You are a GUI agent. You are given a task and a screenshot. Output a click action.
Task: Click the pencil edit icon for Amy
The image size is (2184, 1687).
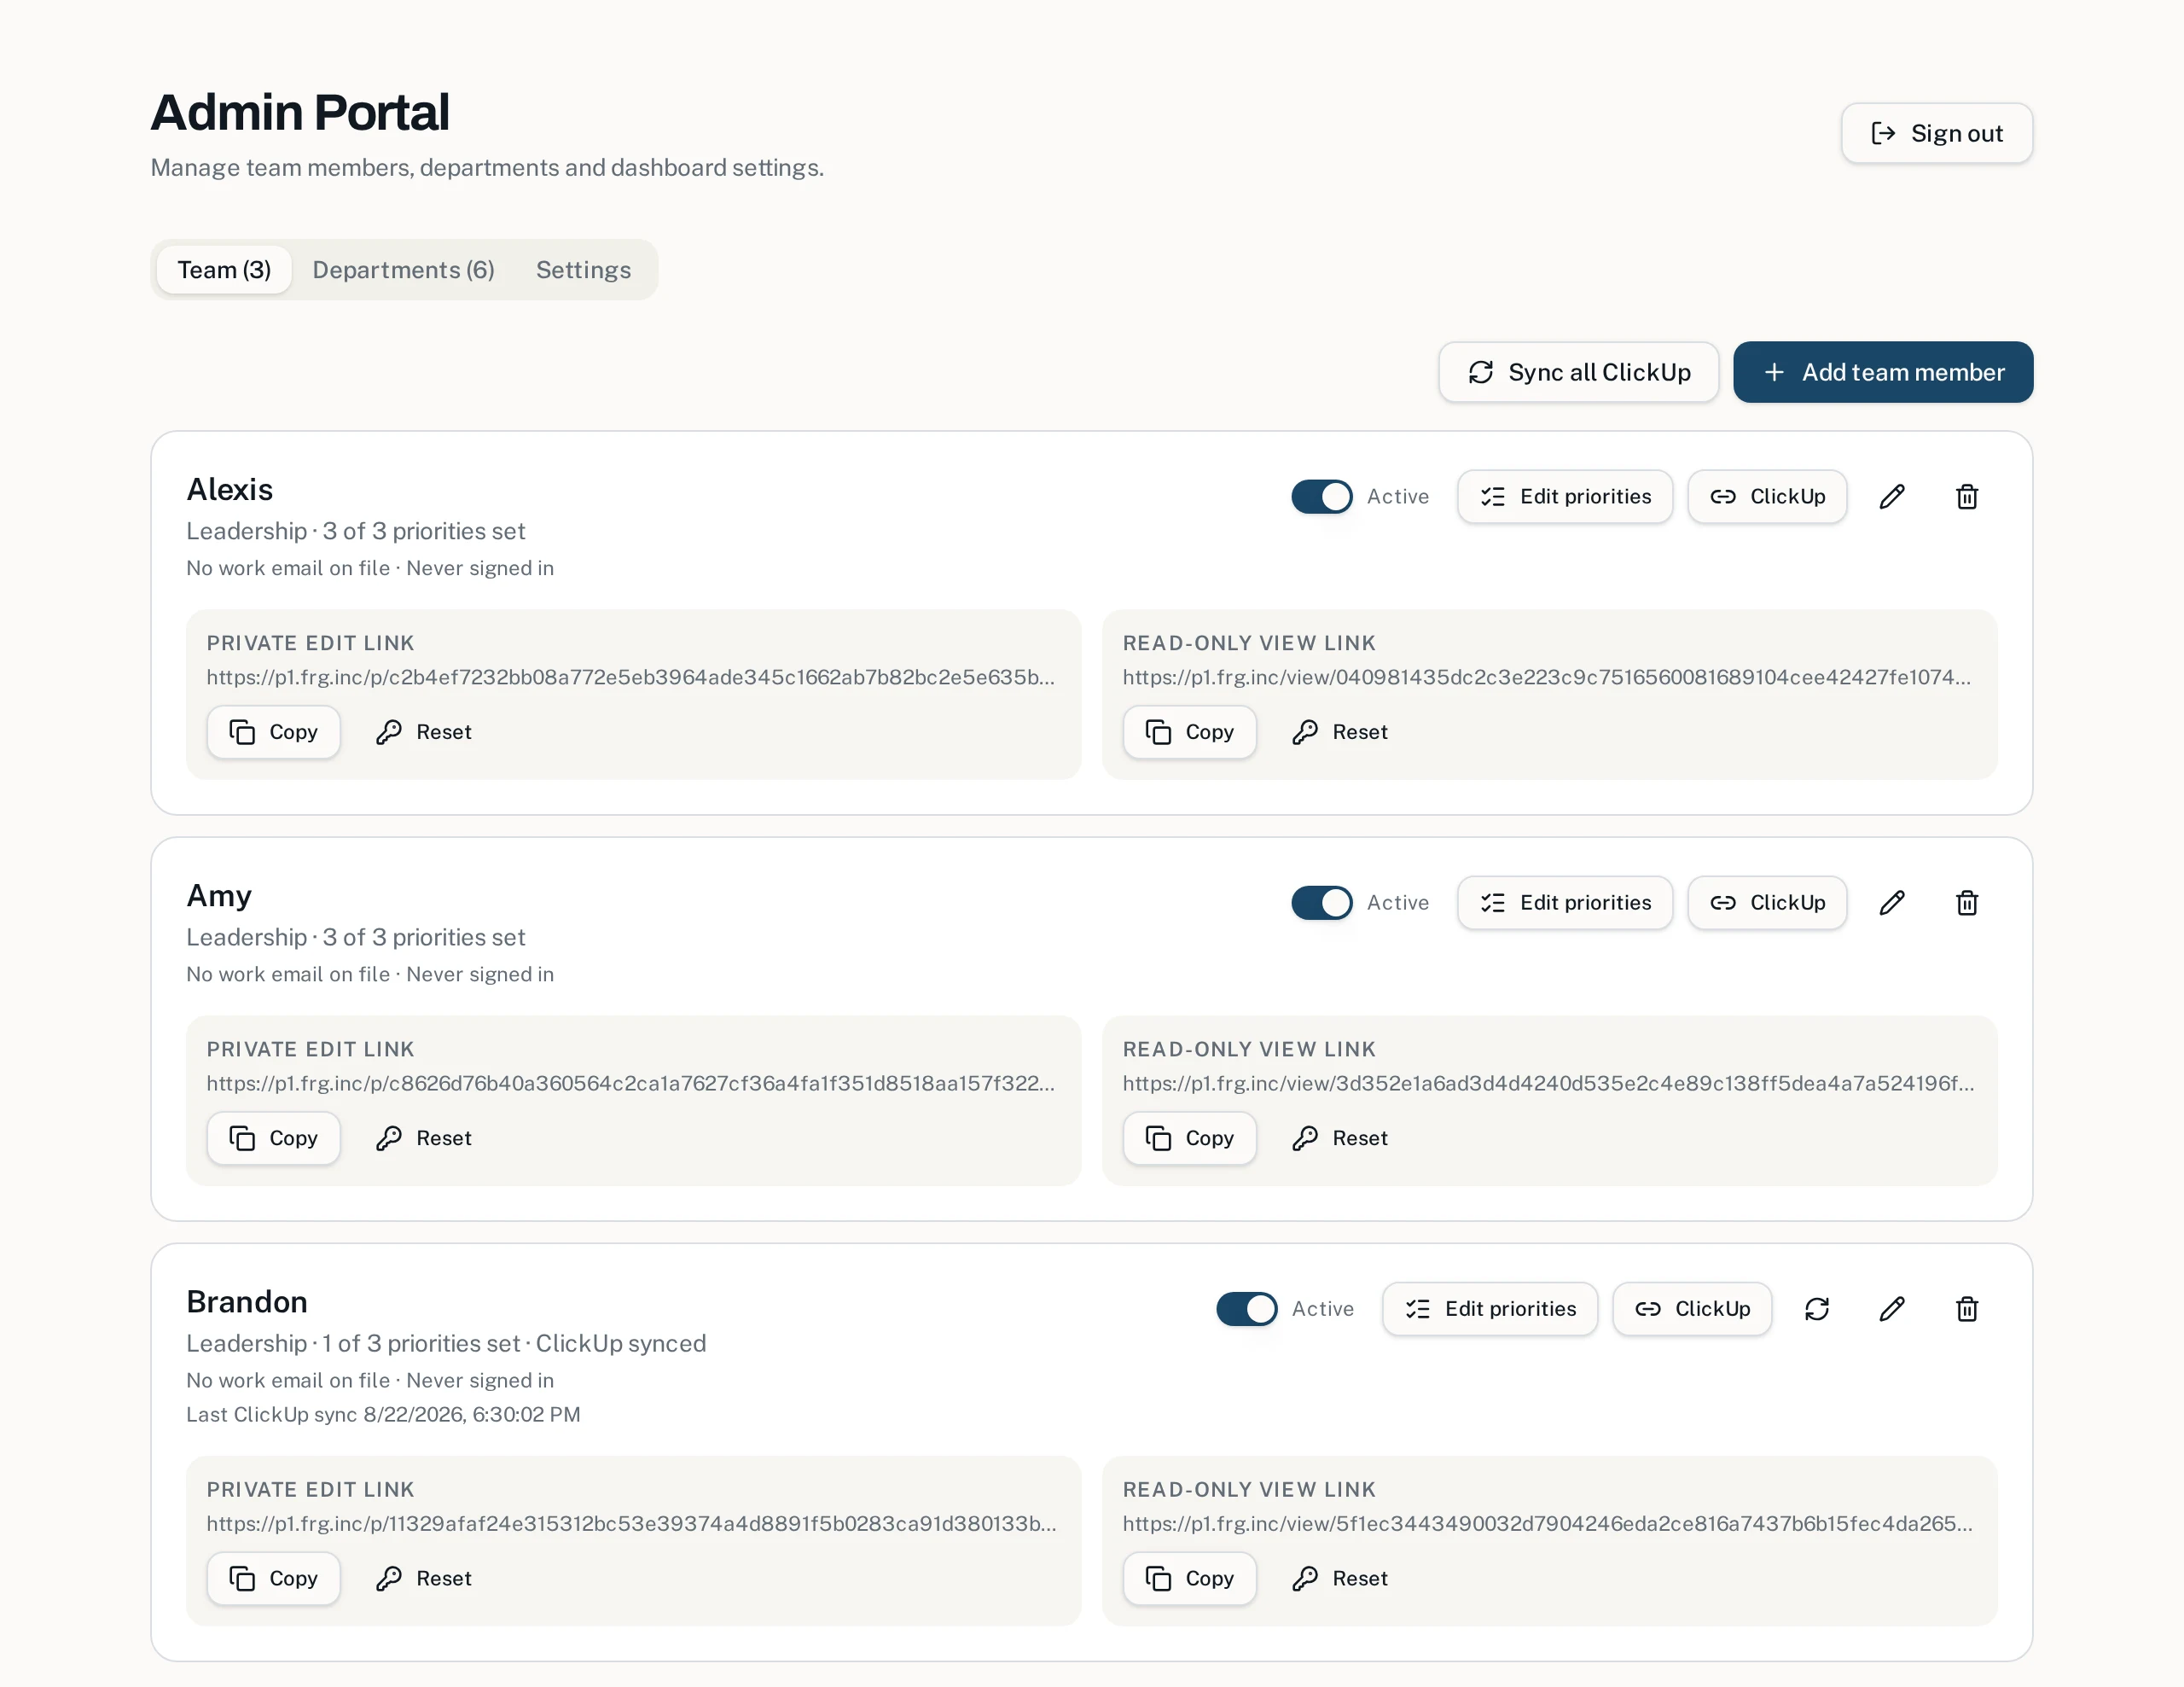[1891, 903]
